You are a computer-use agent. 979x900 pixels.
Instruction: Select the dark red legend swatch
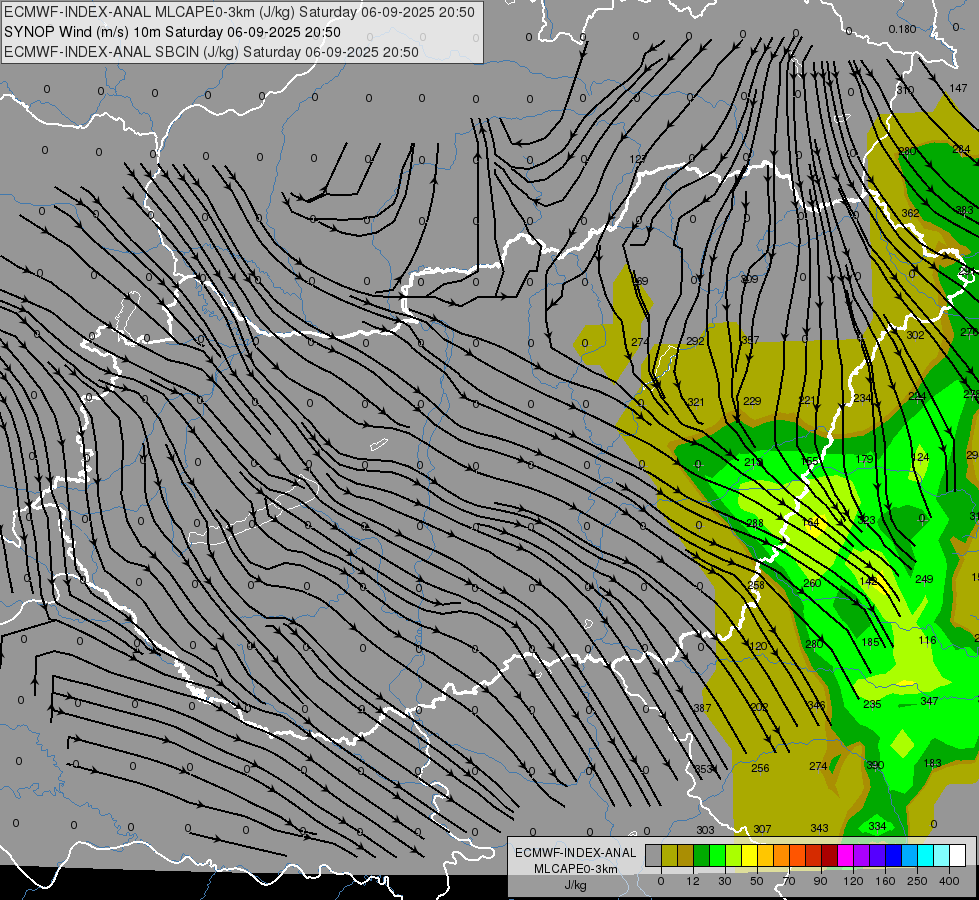829,855
